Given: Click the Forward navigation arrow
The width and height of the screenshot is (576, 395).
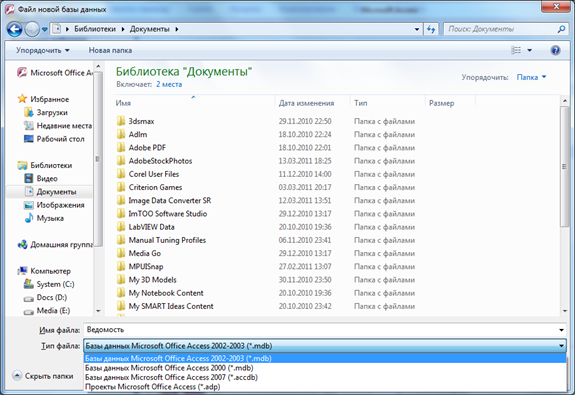Looking at the screenshot, I should pyautogui.click(x=32, y=29).
